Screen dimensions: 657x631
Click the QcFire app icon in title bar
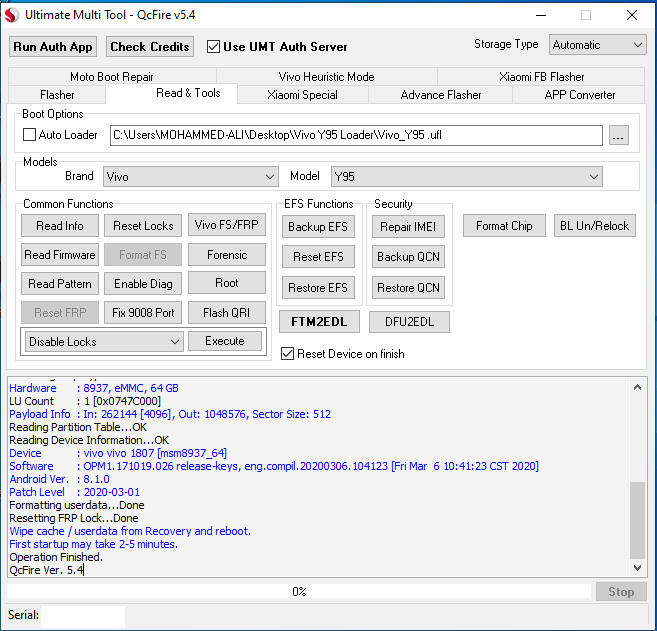point(12,15)
